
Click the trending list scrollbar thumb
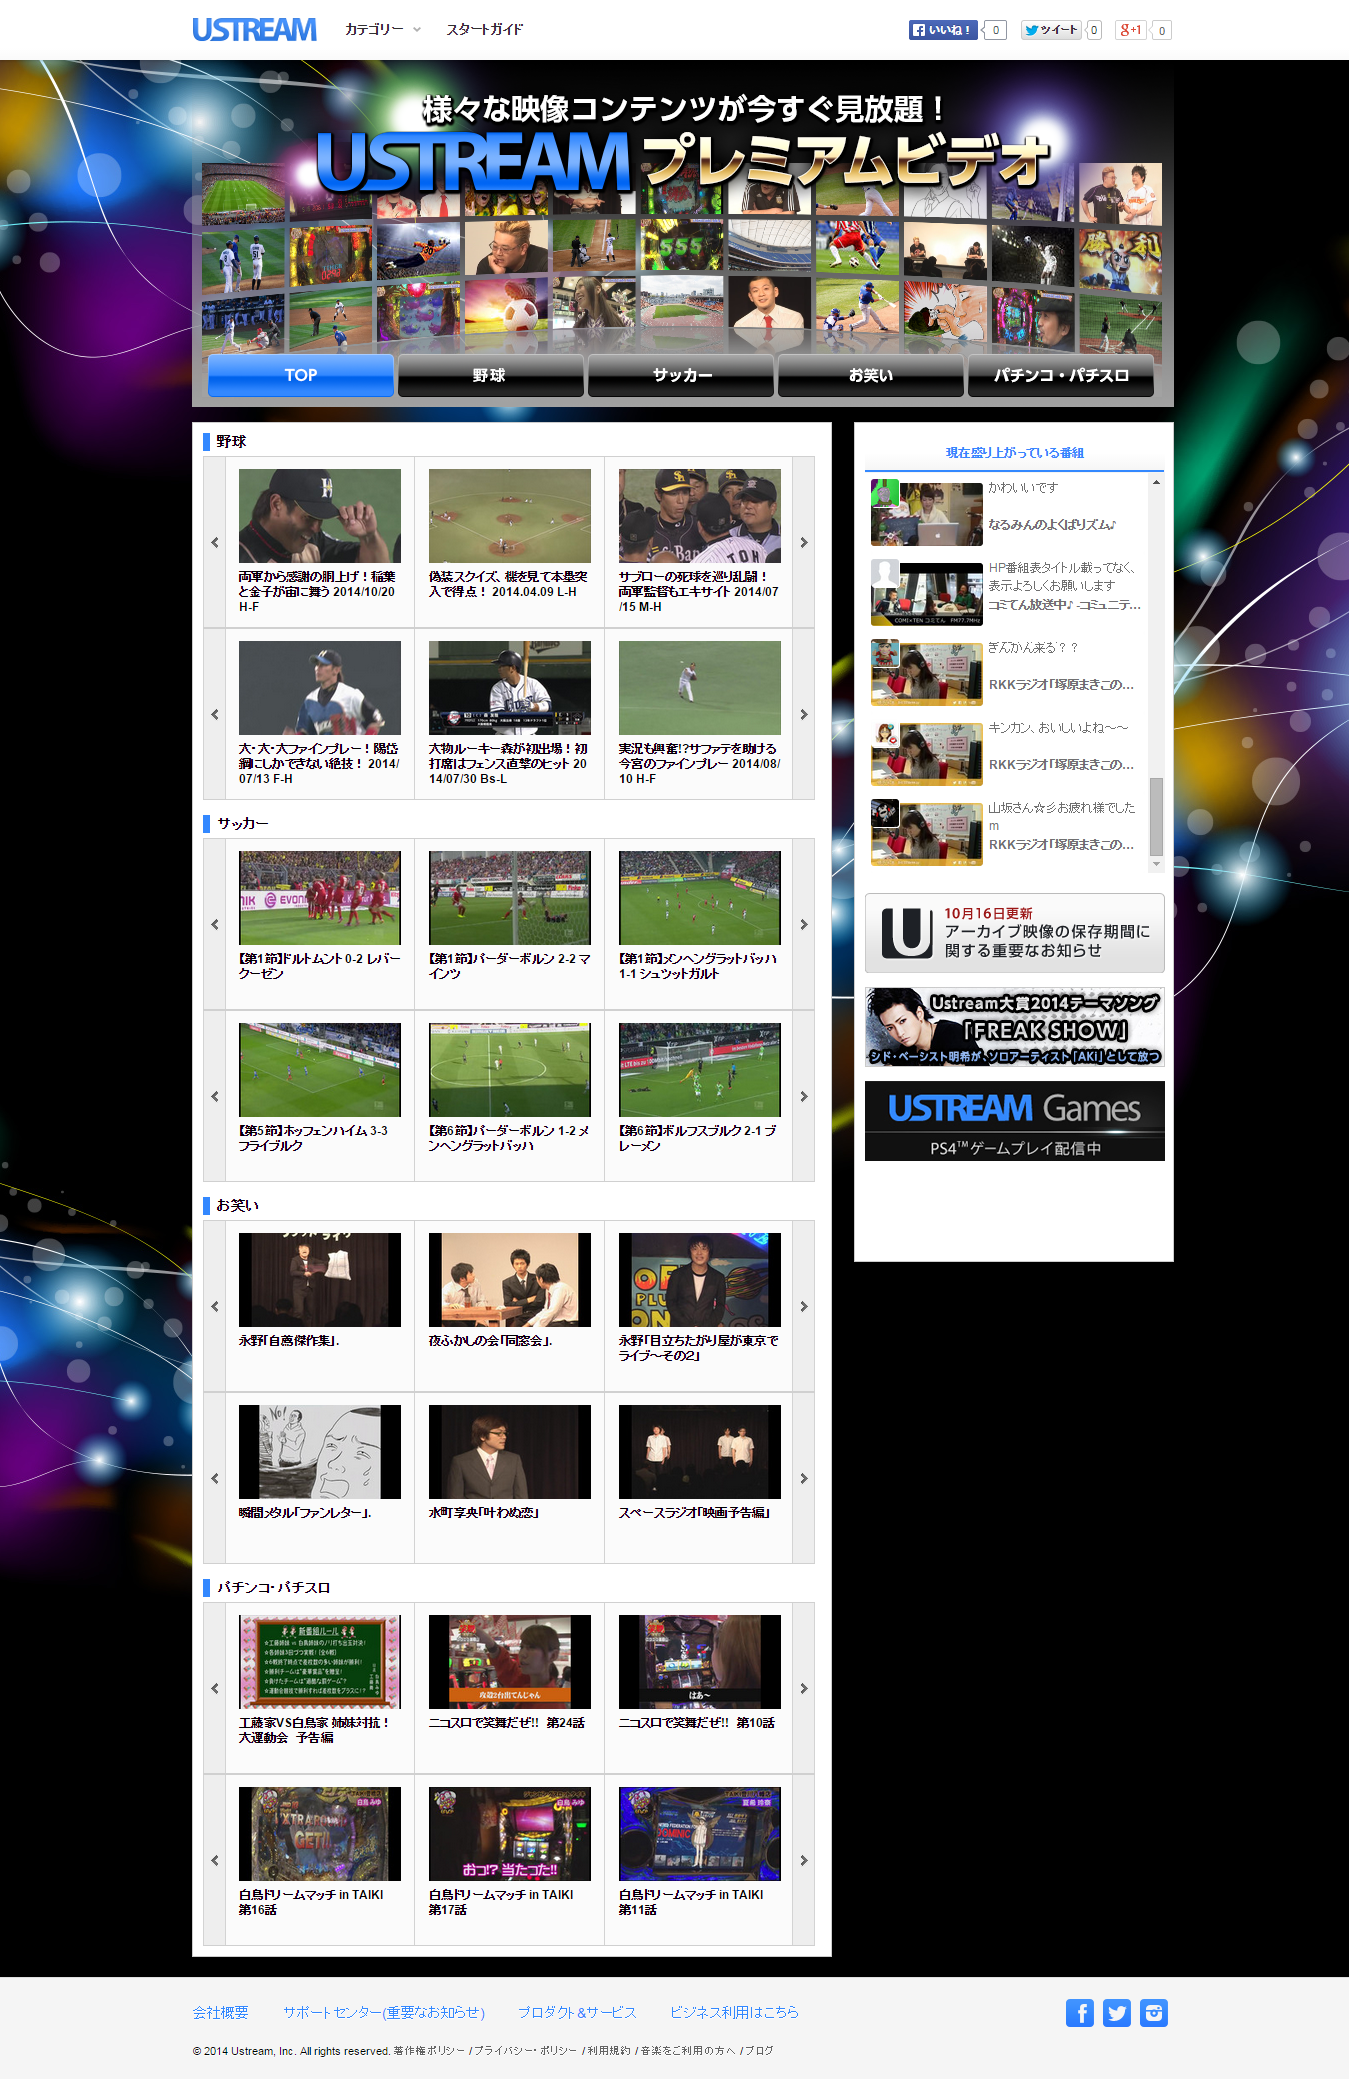[1156, 817]
